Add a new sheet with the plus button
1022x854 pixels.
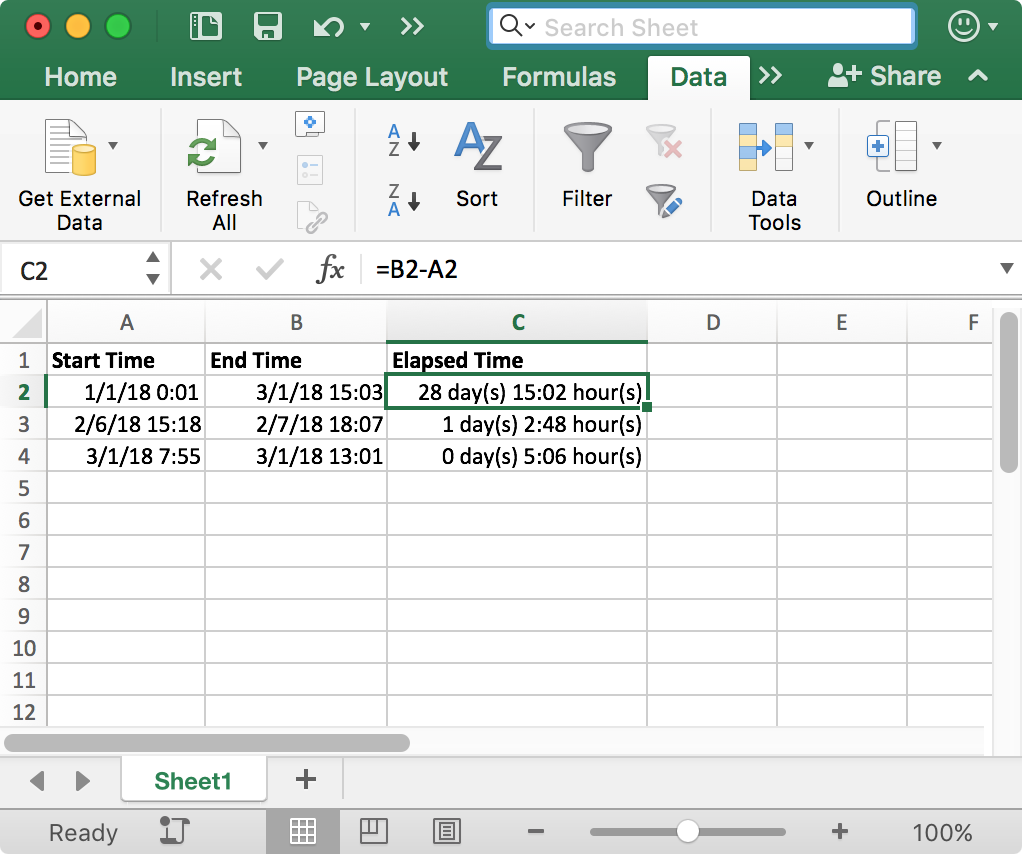tap(306, 779)
